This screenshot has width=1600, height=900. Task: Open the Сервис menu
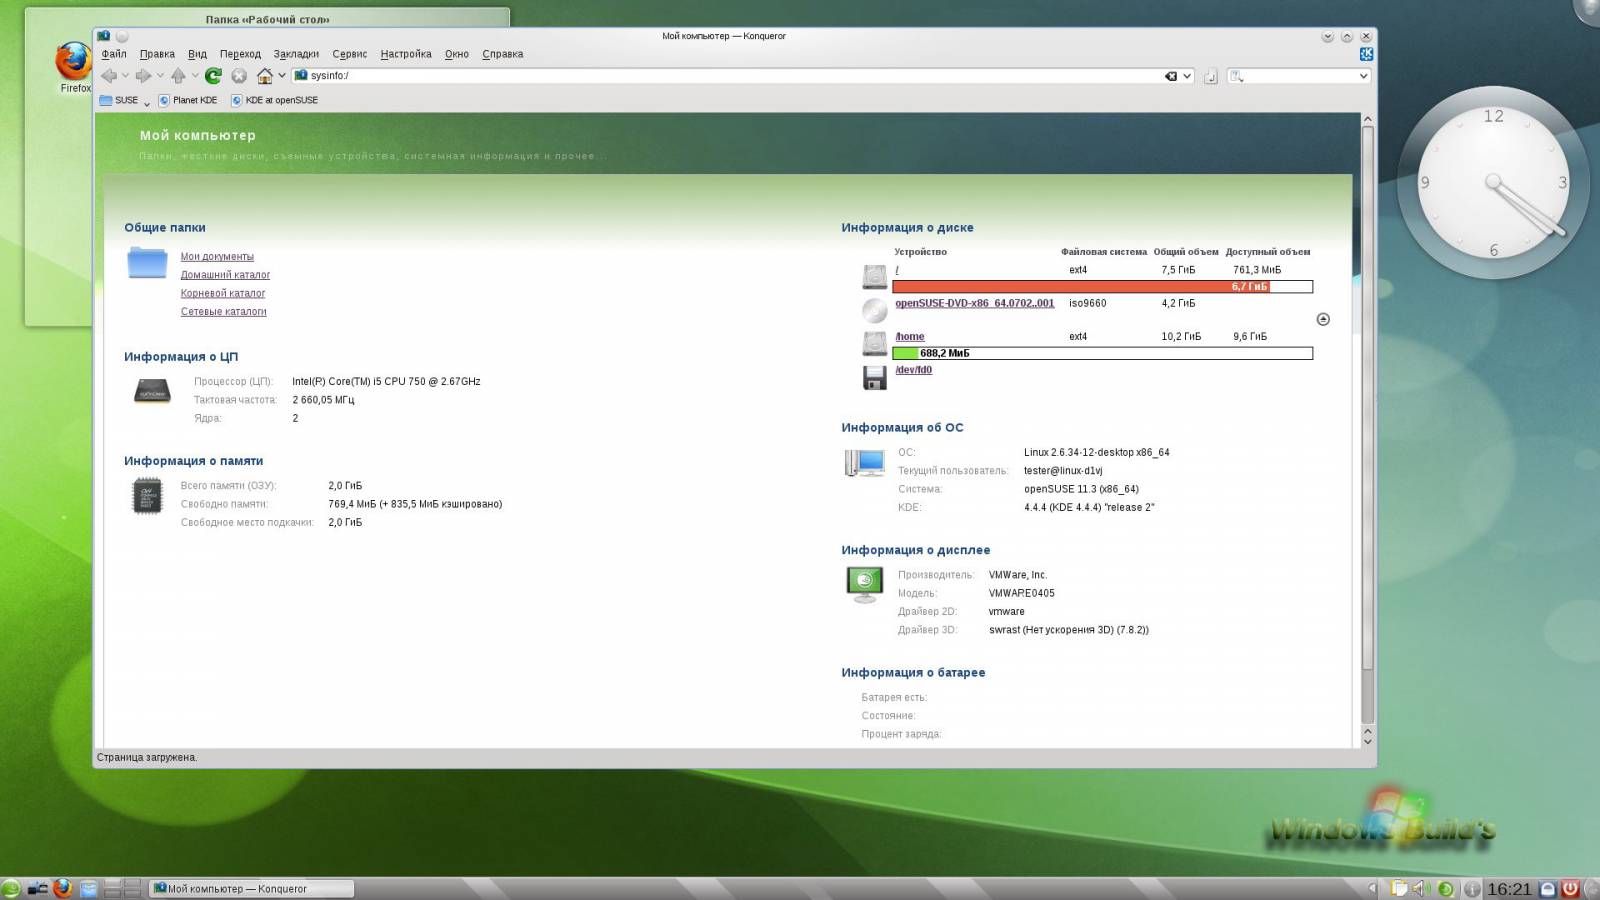349,54
